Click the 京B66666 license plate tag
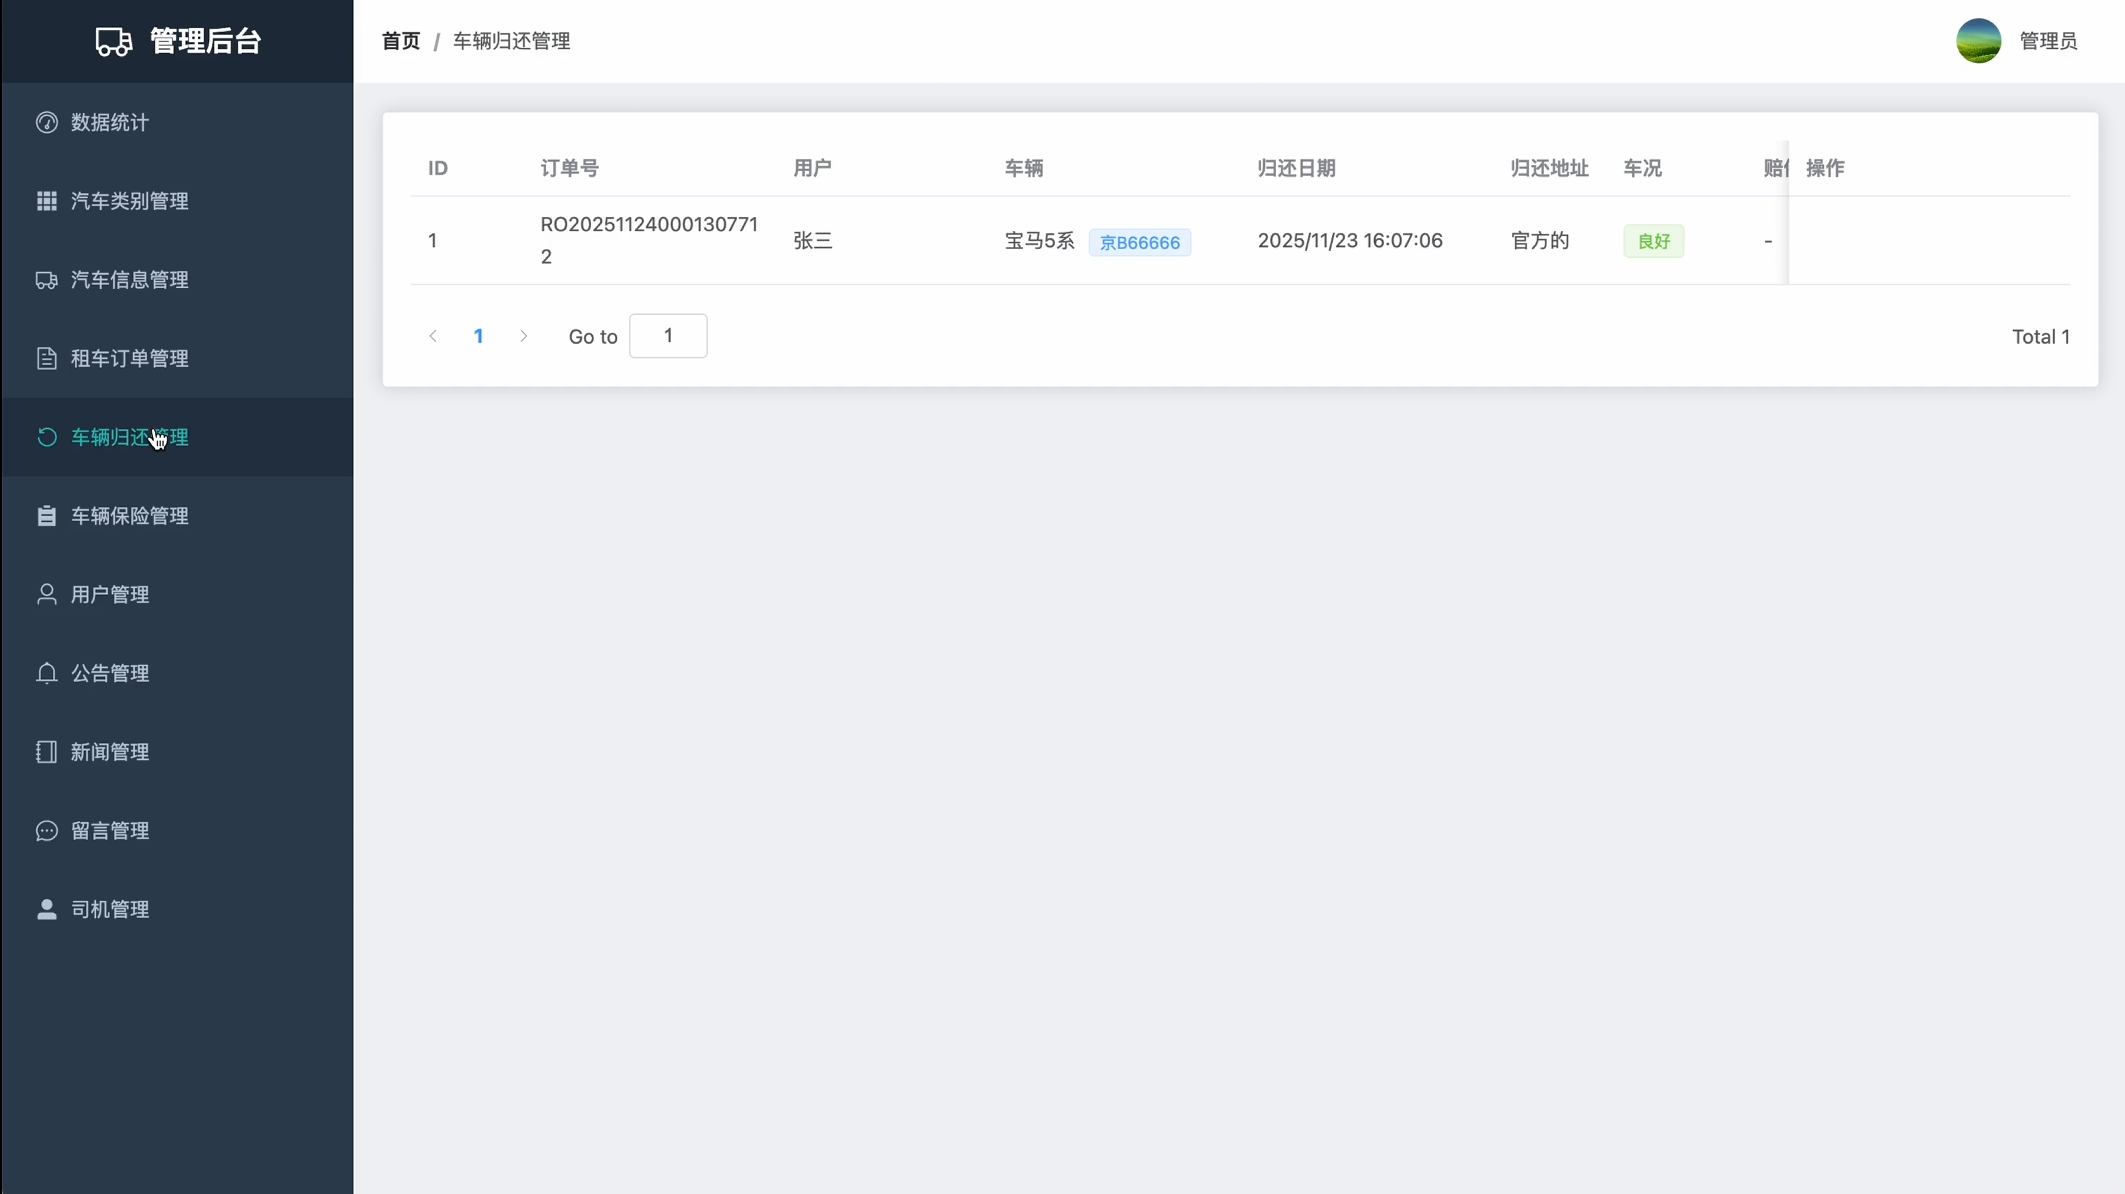 click(x=1139, y=242)
